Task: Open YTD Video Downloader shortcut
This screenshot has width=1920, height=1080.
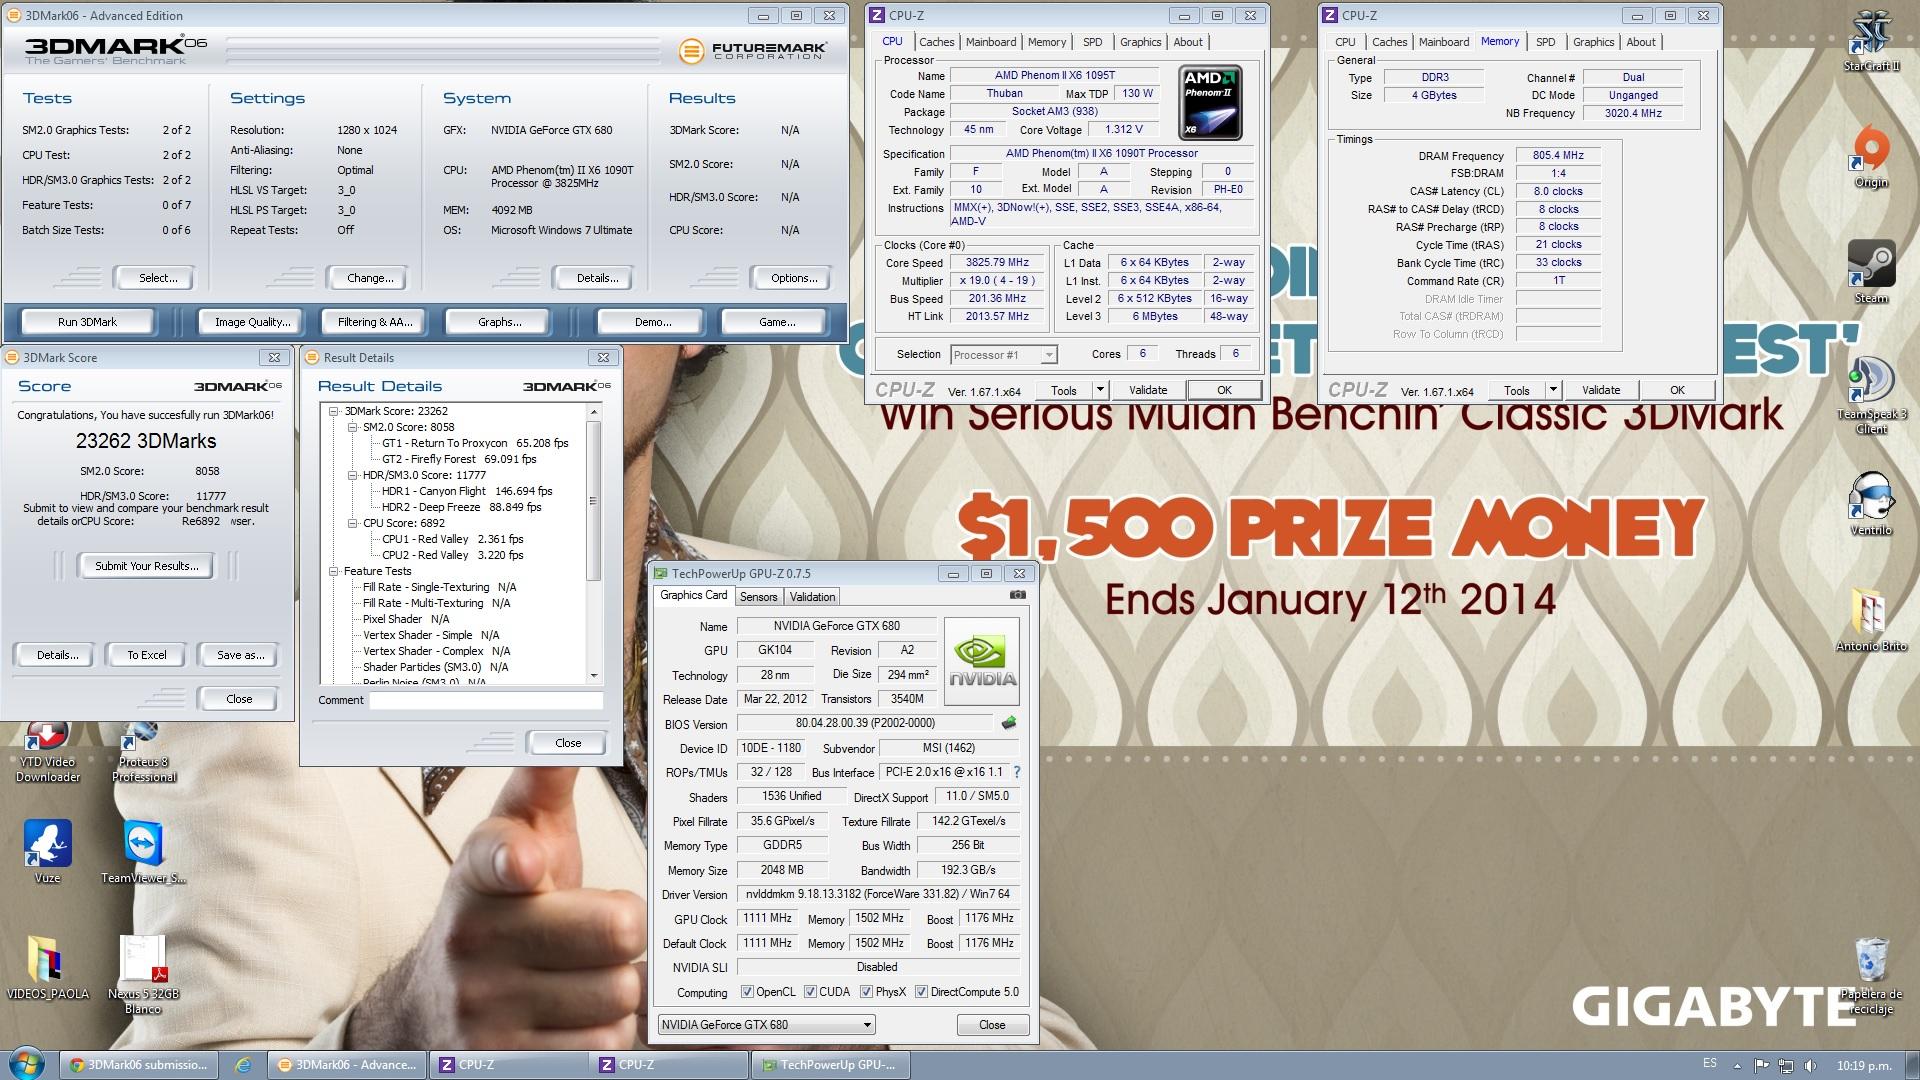Action: point(47,752)
